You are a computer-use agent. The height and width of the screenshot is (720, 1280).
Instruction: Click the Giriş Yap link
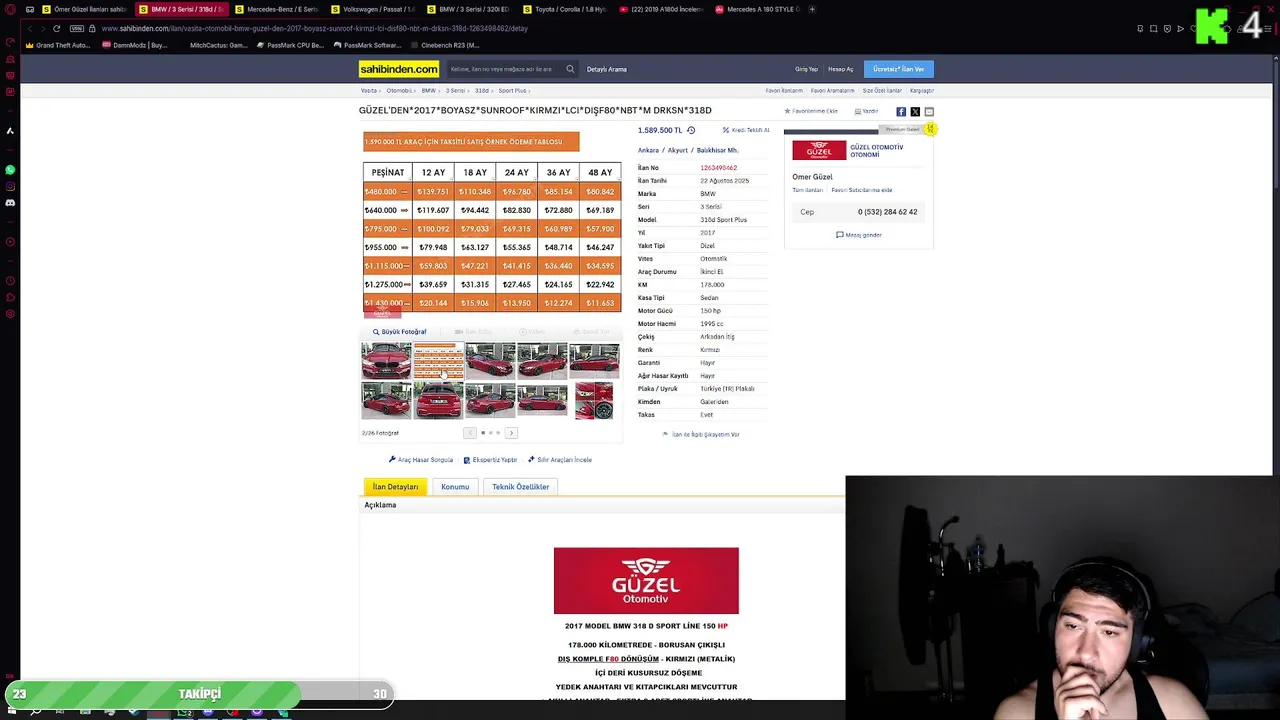pos(806,69)
